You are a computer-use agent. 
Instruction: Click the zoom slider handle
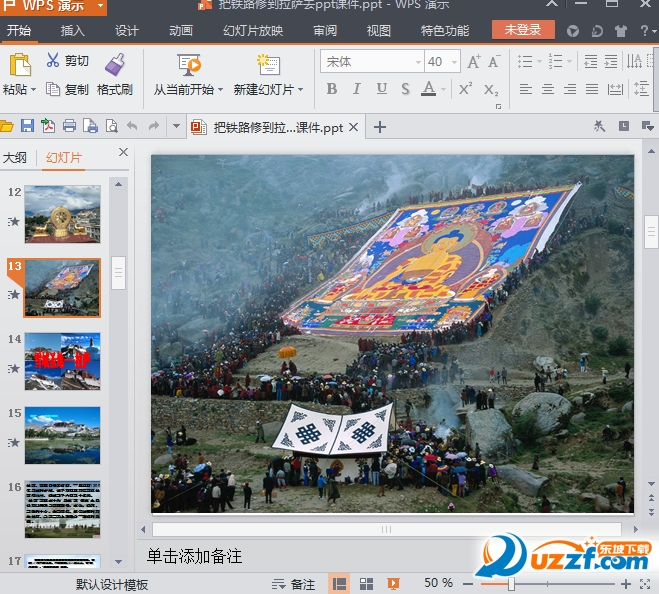(x=511, y=584)
